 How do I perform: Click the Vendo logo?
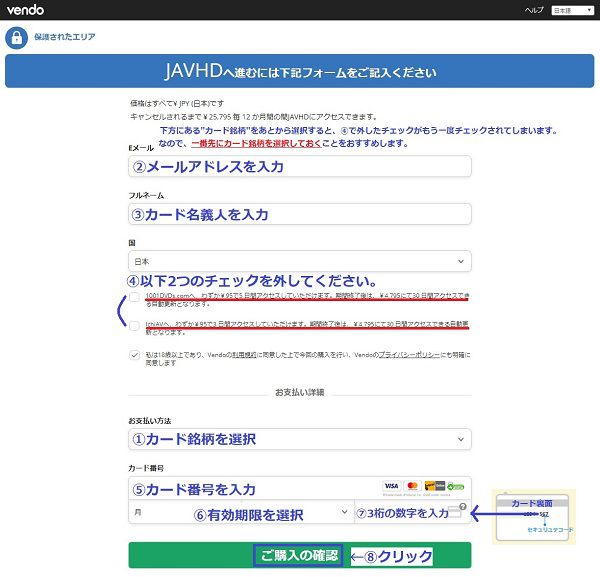[25, 10]
